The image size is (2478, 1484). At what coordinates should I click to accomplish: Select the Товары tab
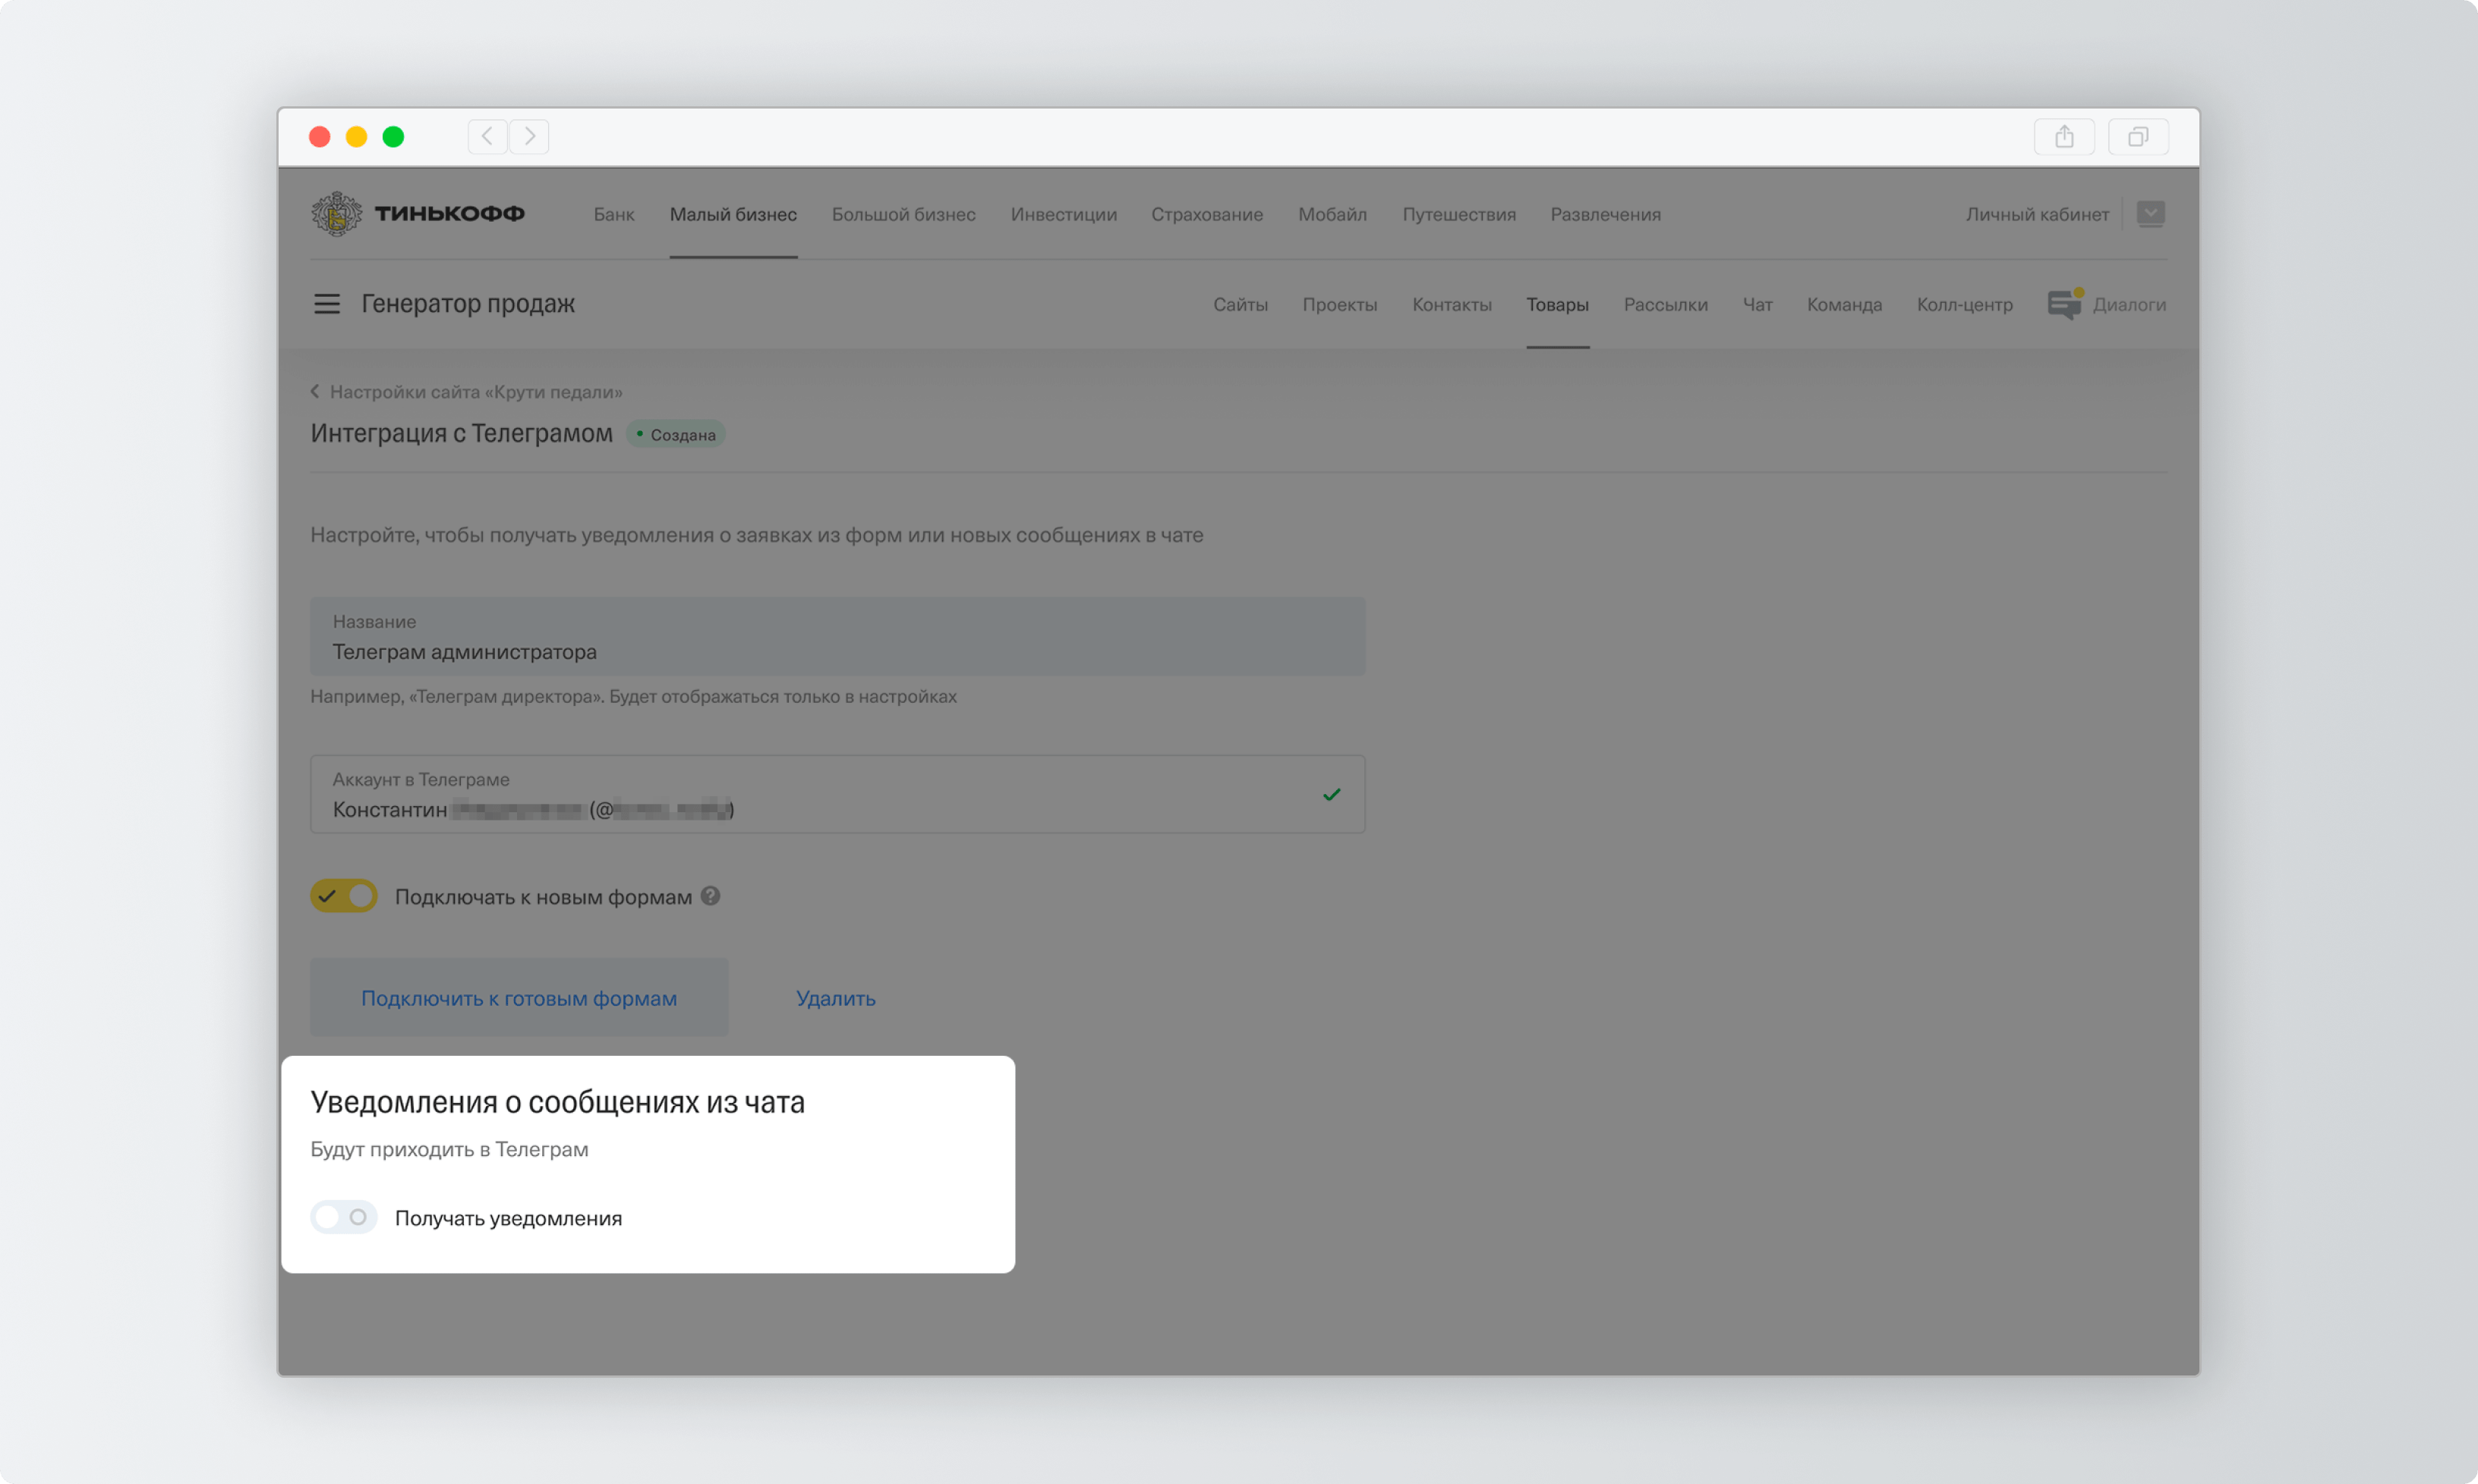point(1557,304)
